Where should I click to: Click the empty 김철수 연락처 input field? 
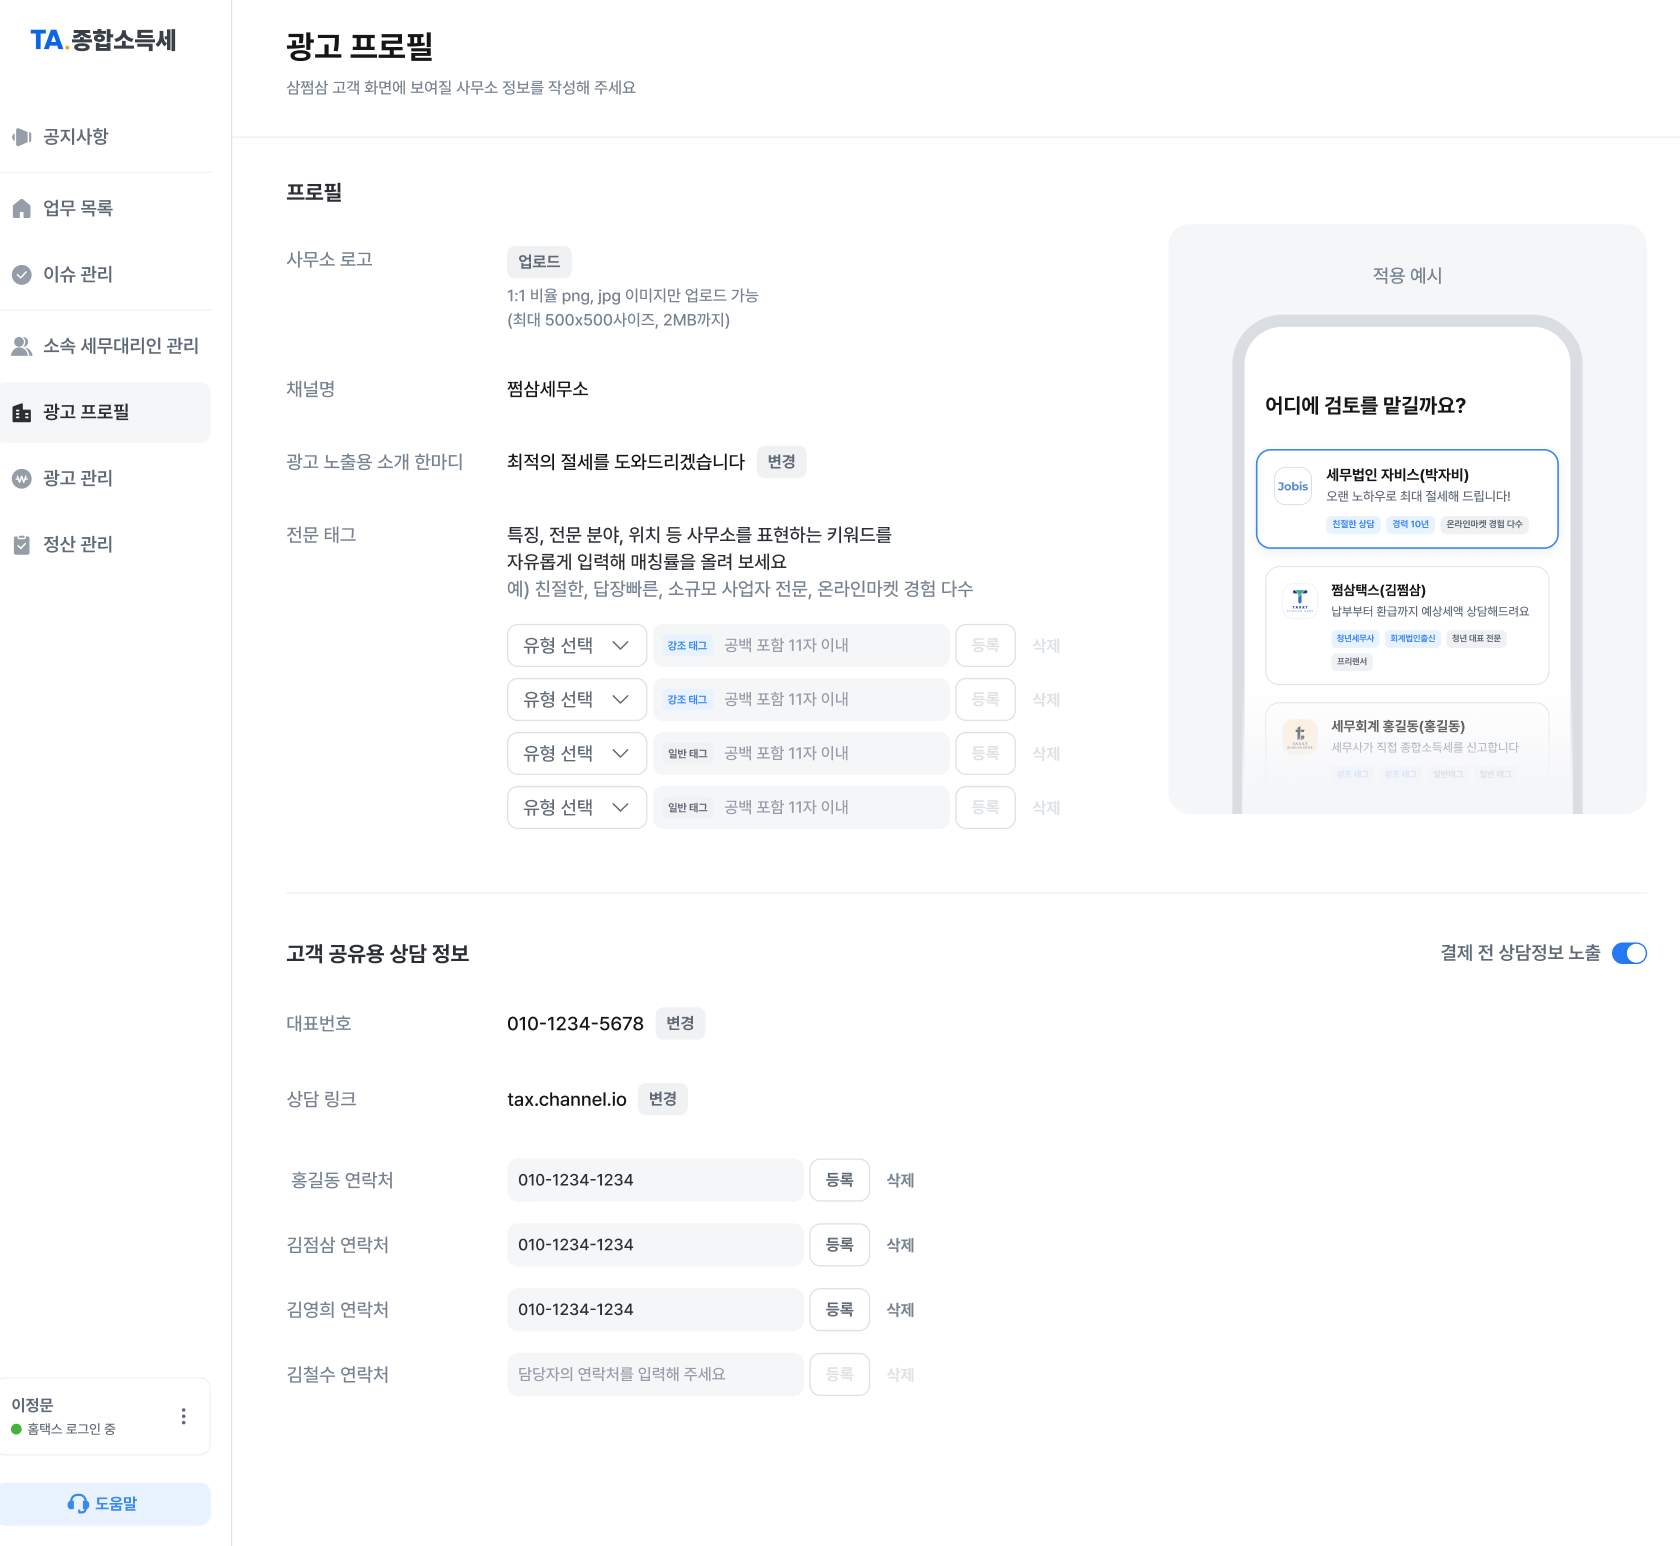coord(655,1375)
